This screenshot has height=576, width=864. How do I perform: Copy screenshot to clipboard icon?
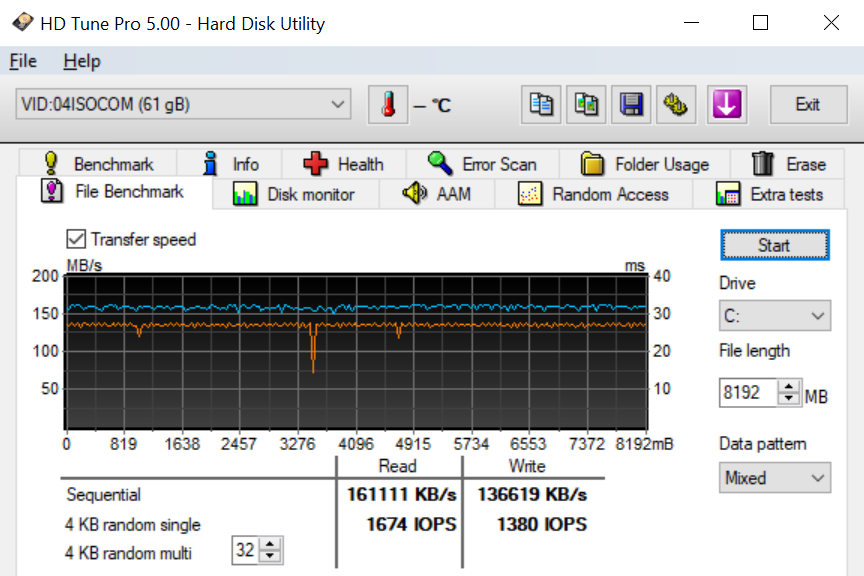[x=586, y=104]
